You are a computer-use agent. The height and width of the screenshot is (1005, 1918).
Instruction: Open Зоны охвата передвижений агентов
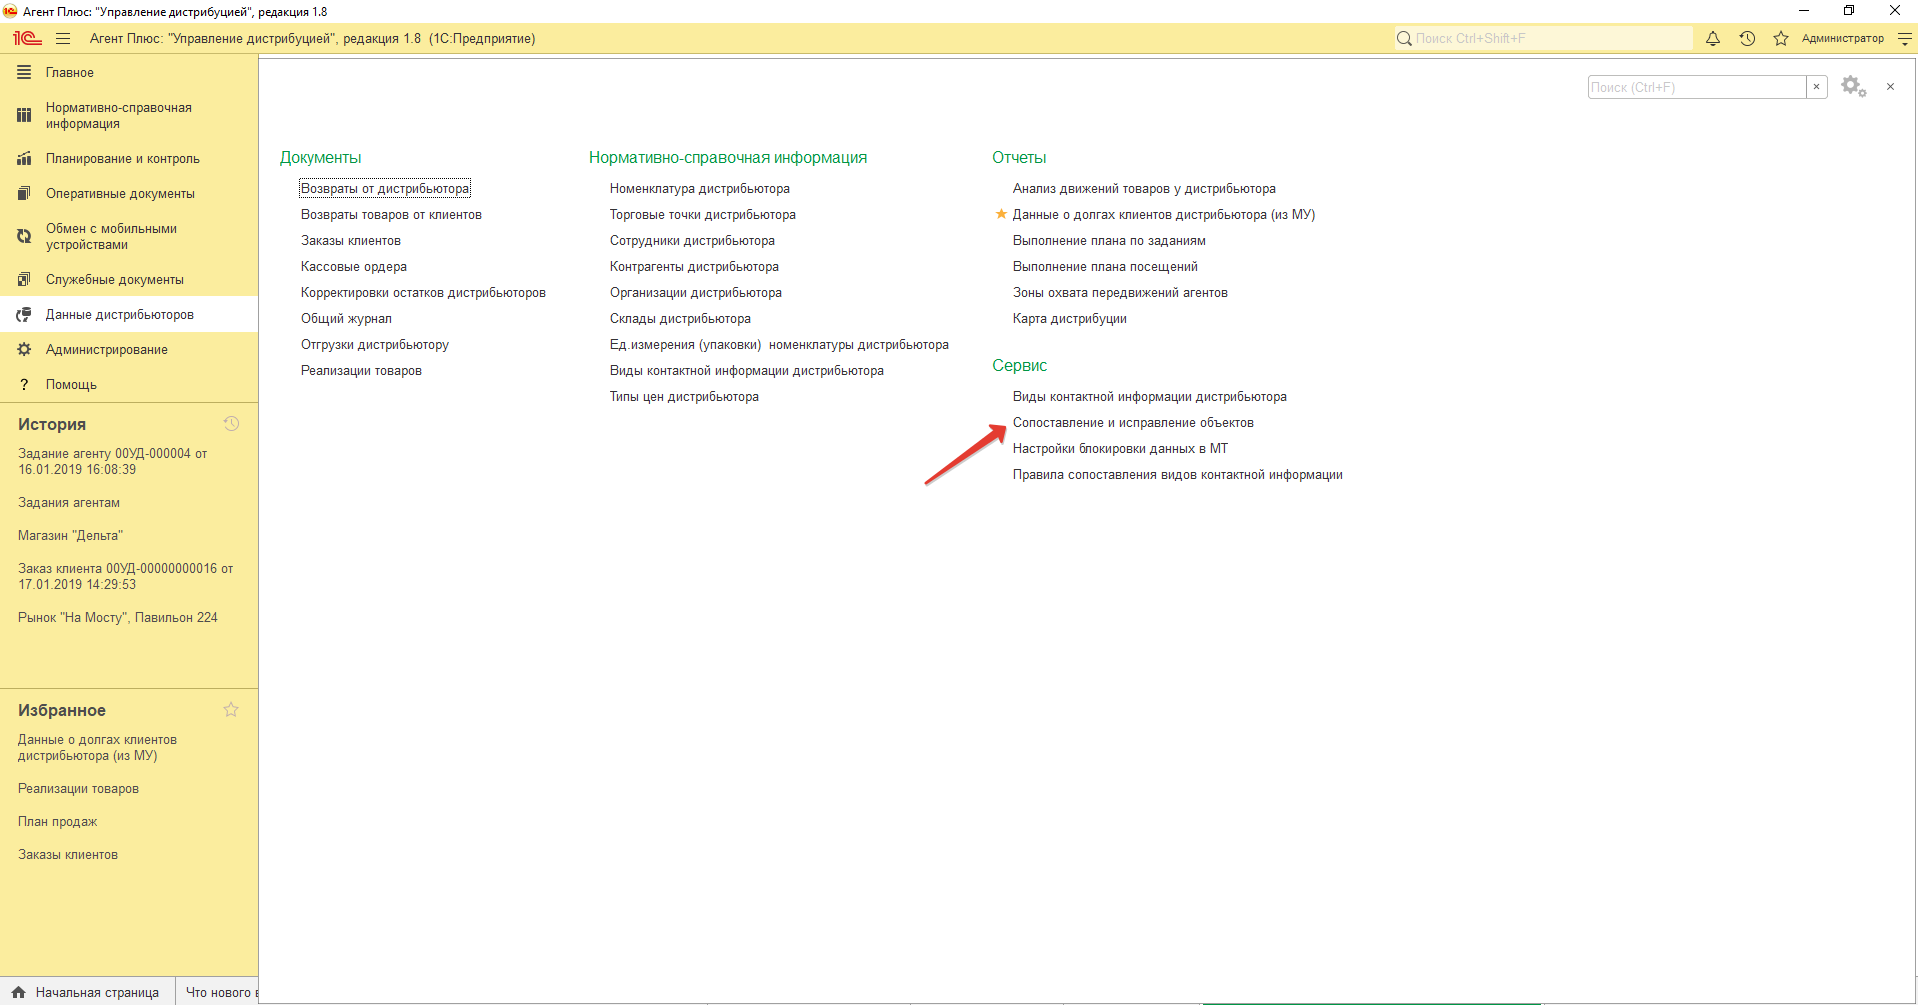click(x=1120, y=292)
